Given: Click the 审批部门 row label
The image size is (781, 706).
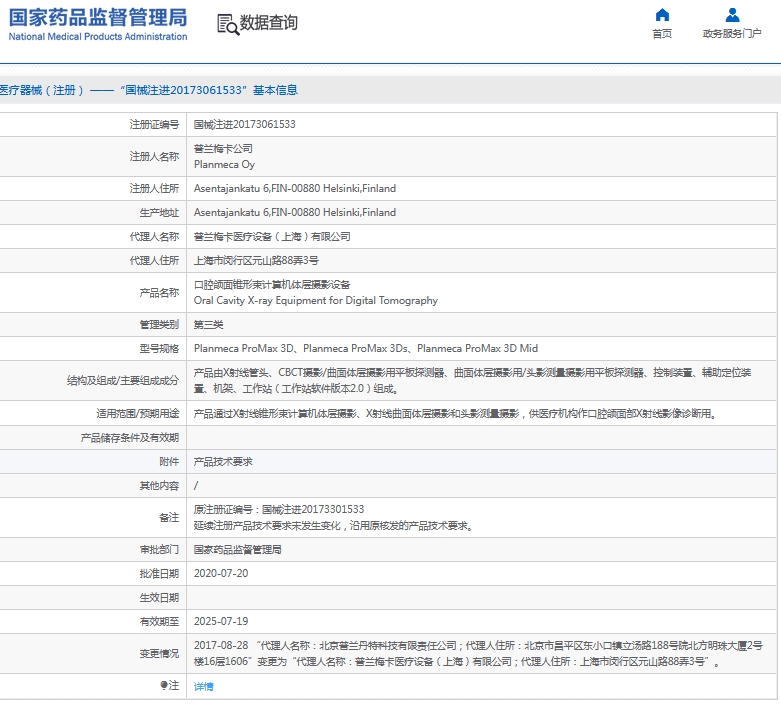Looking at the screenshot, I should (159, 550).
